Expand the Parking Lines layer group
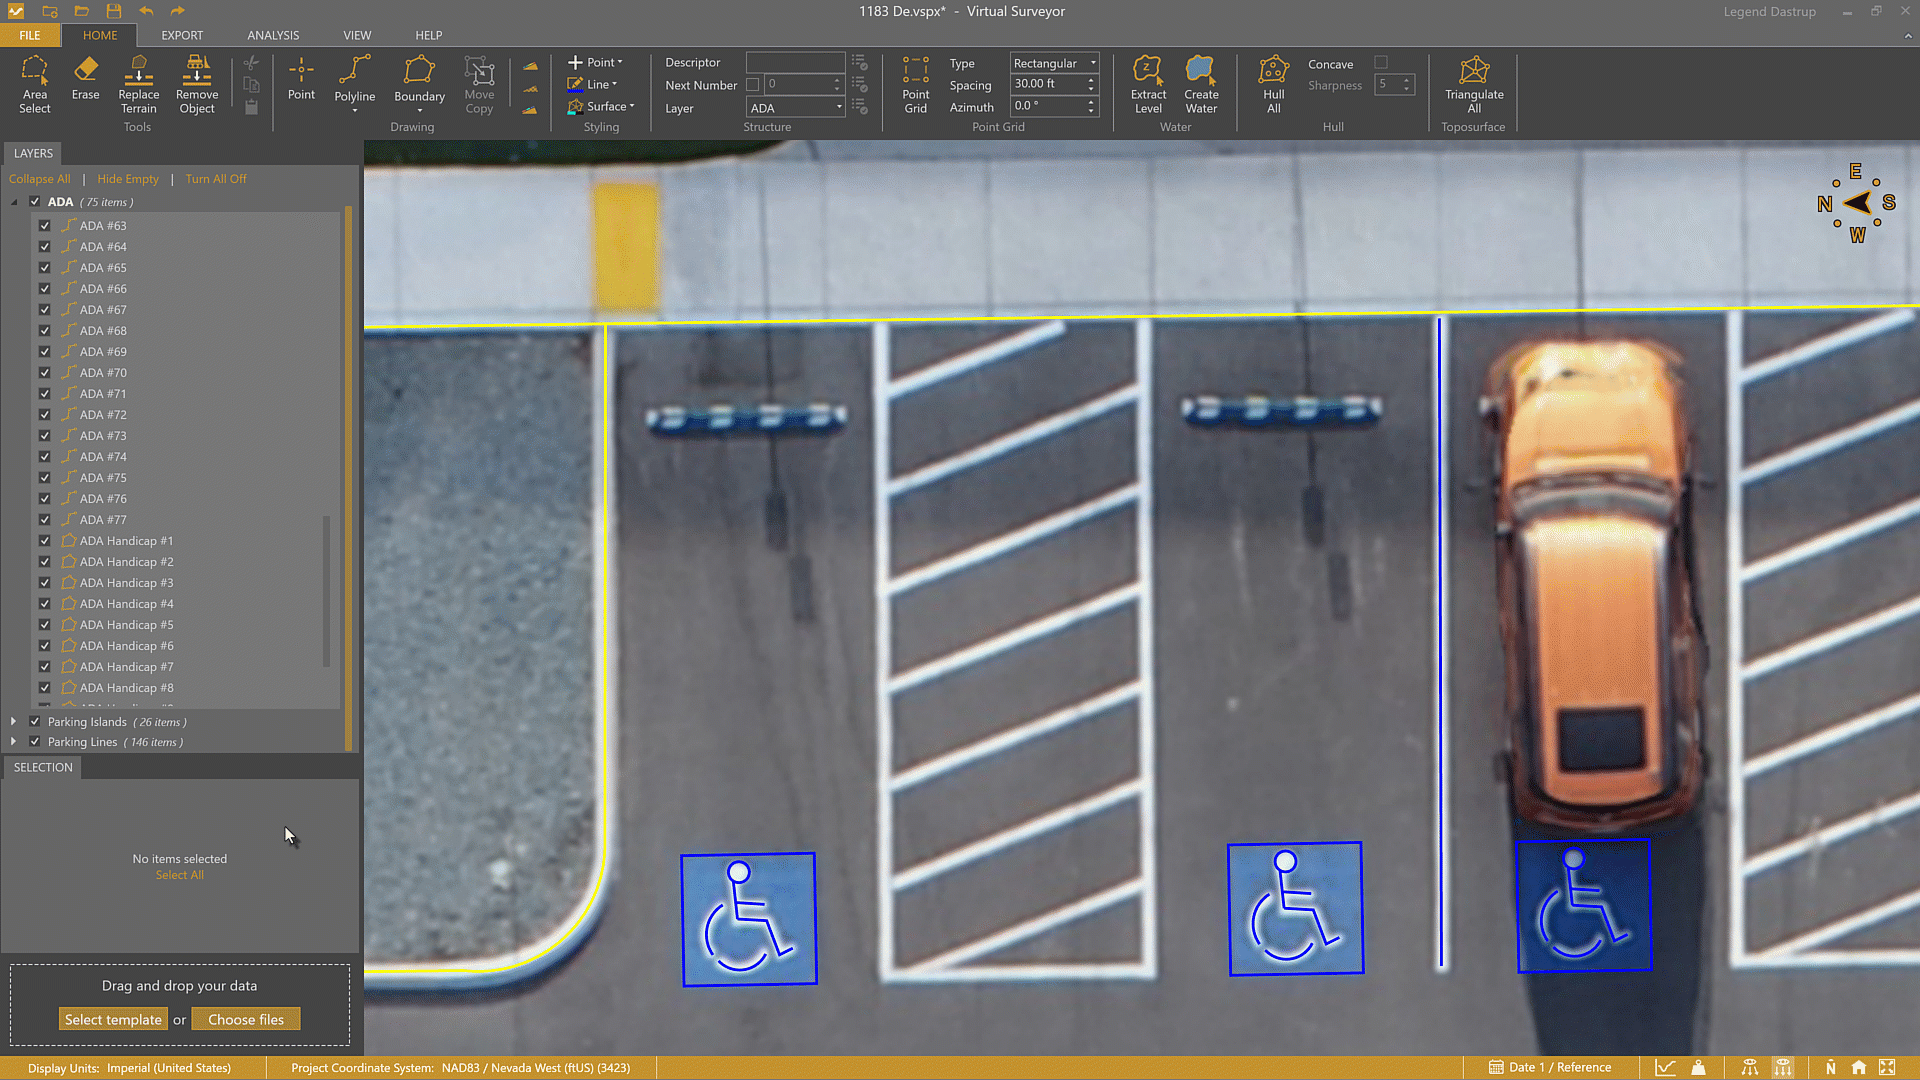Screen dimensions: 1920x1080 [13, 742]
